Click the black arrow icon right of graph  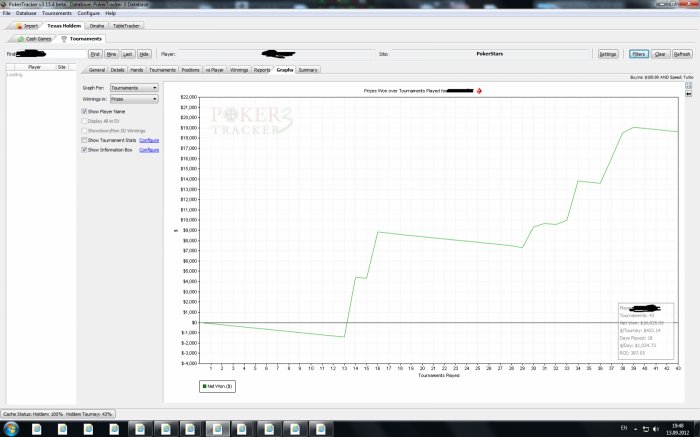[688, 94]
